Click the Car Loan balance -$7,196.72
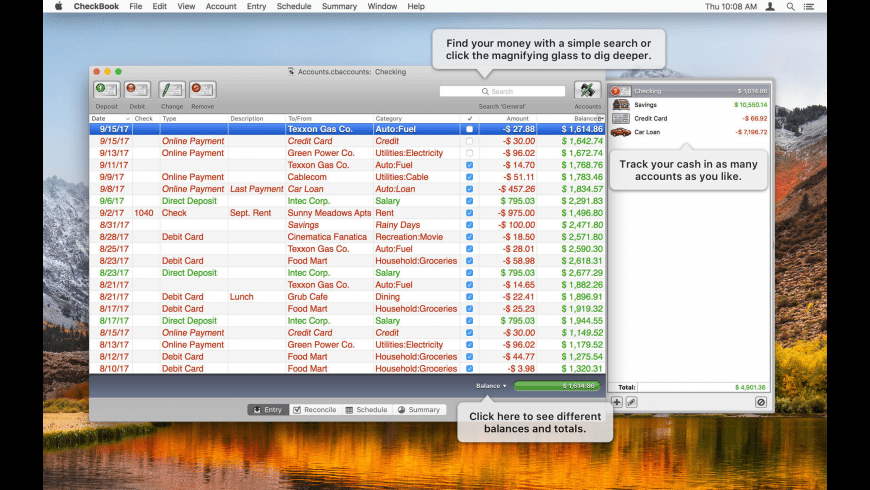 pyautogui.click(x=751, y=132)
